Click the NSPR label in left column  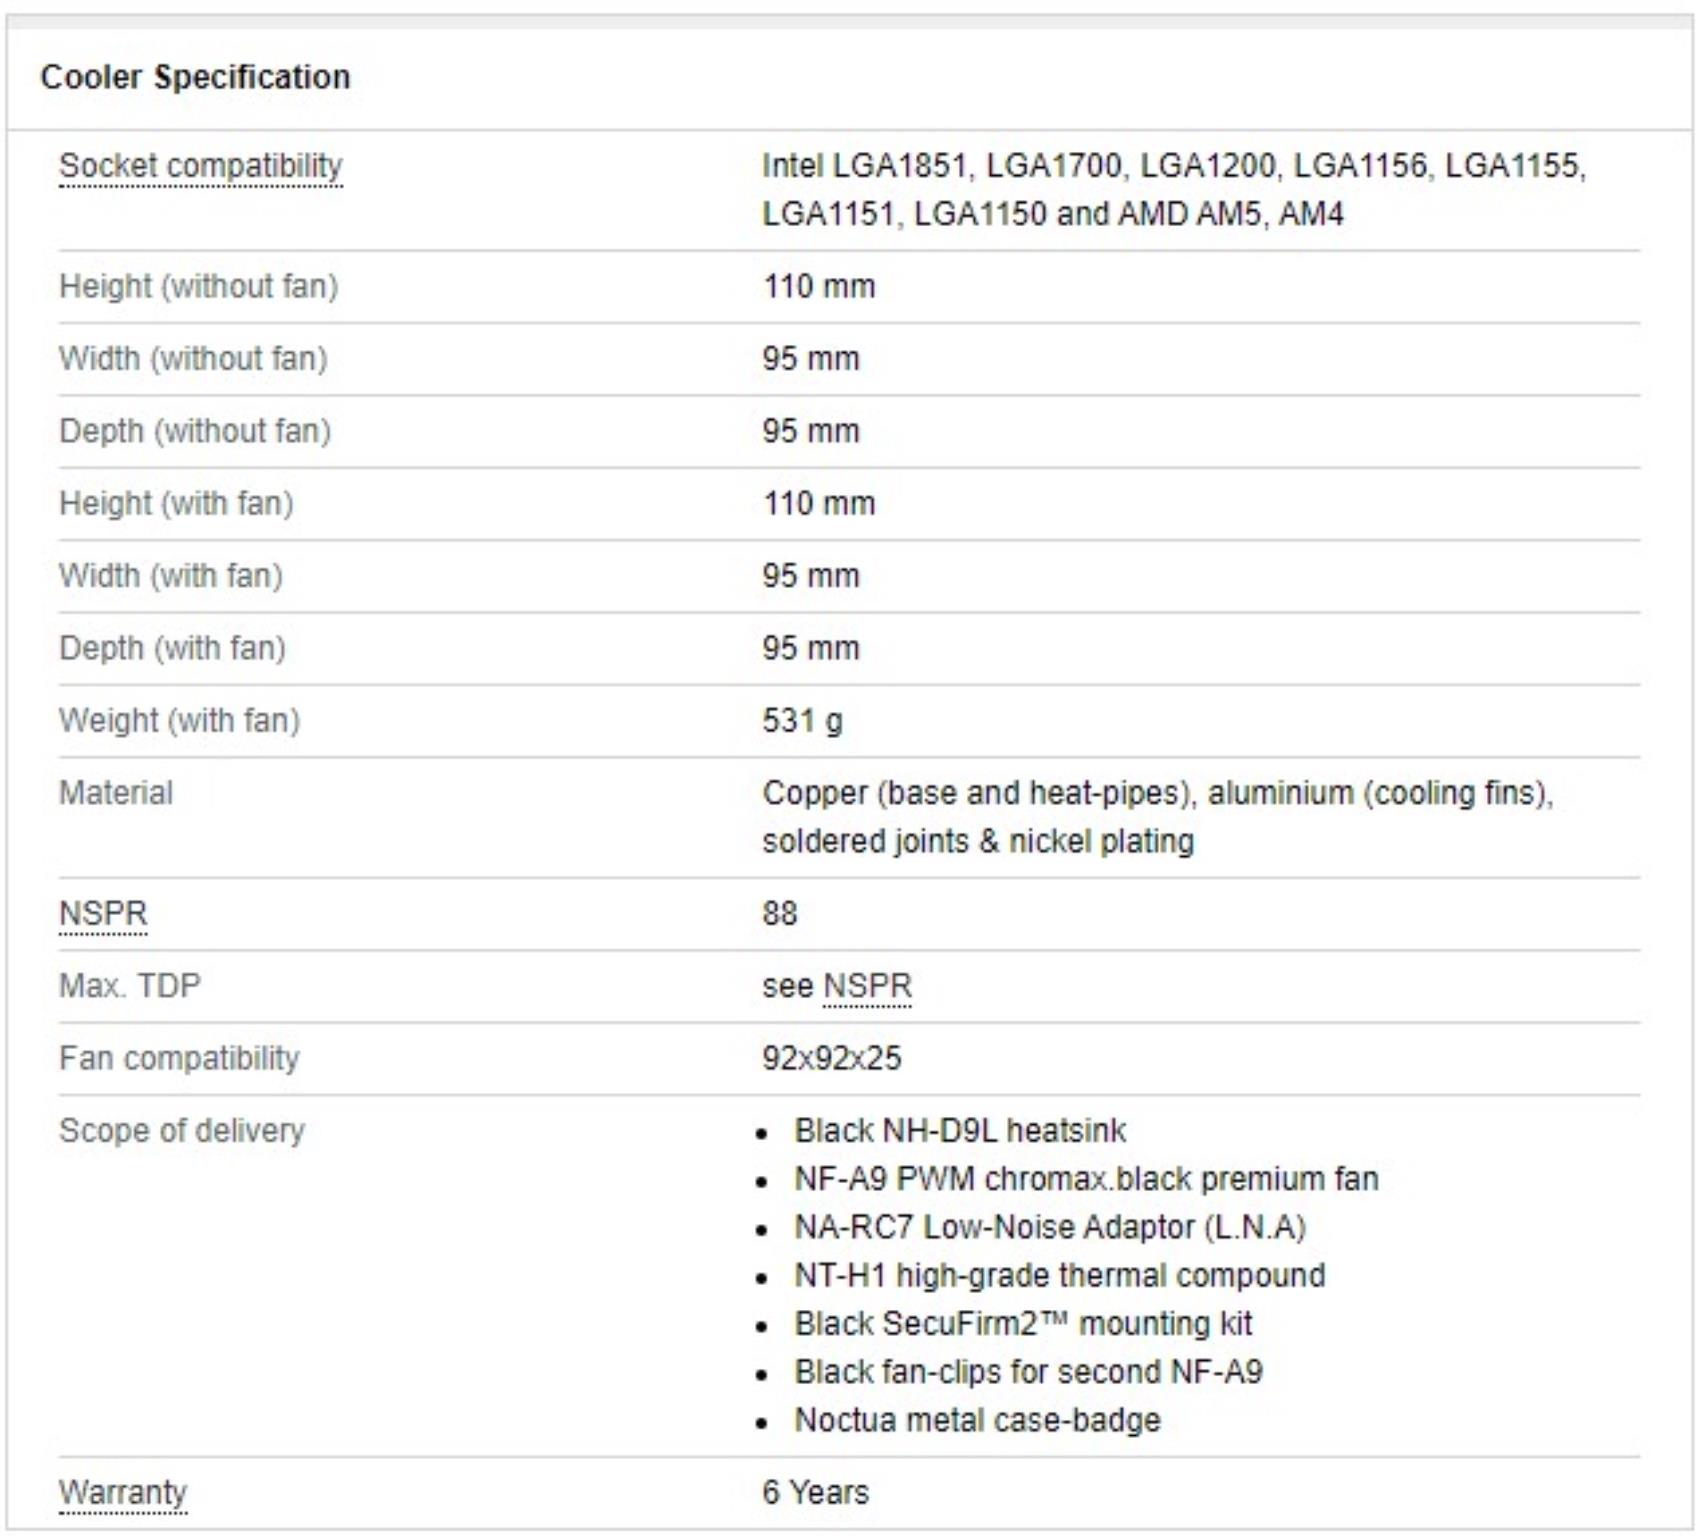[103, 913]
